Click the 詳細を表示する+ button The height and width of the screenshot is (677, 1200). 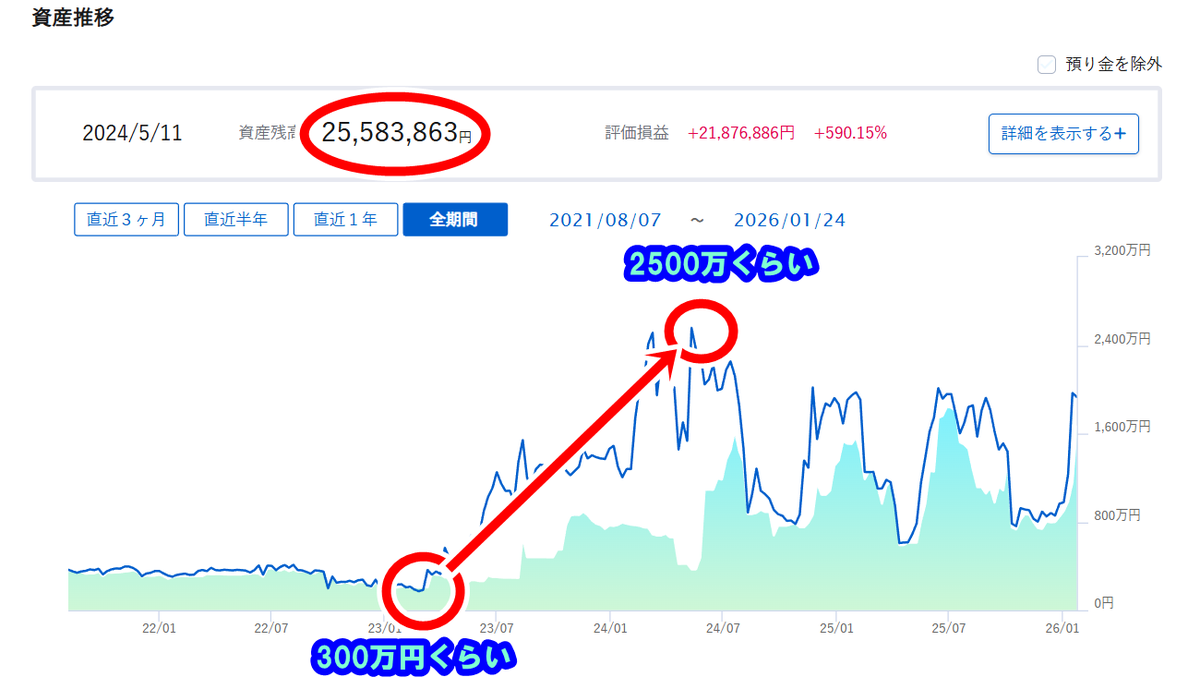1064,134
